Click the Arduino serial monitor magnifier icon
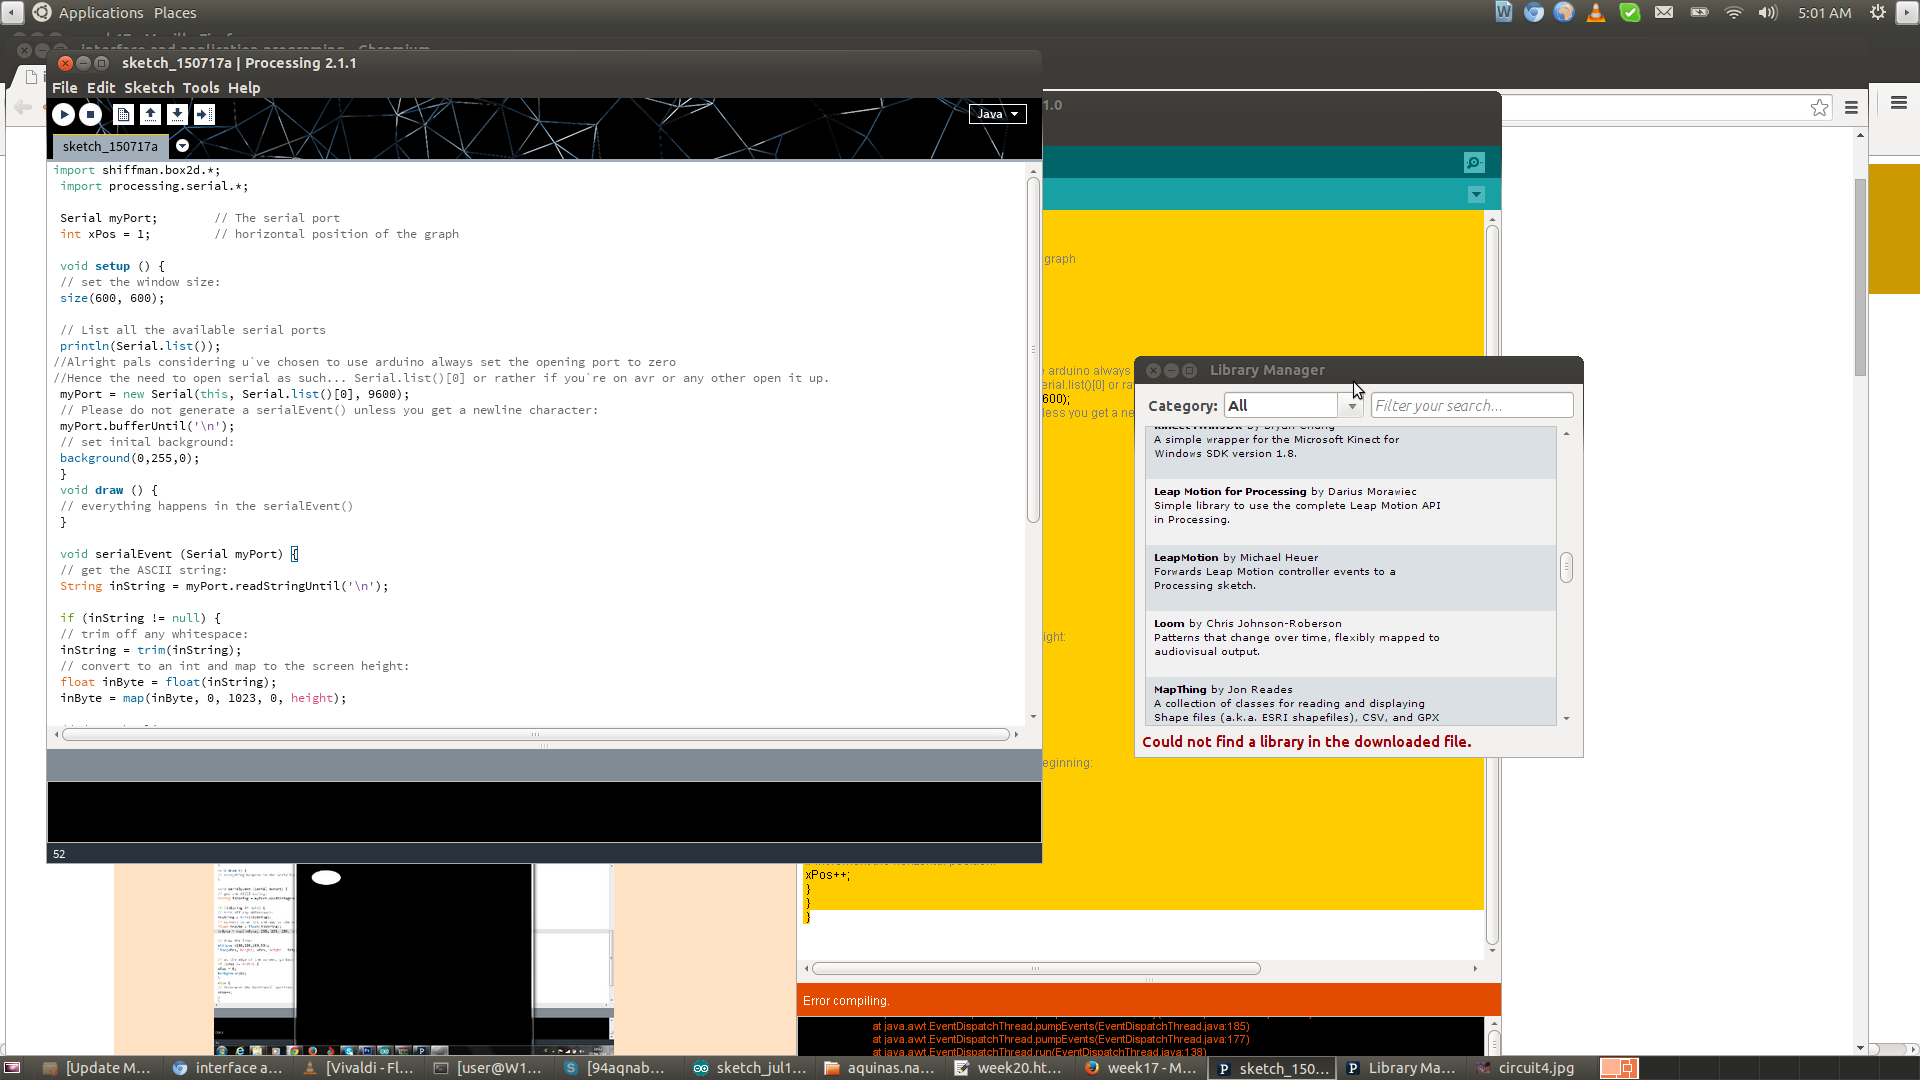The width and height of the screenshot is (1920, 1080). pos(1474,163)
